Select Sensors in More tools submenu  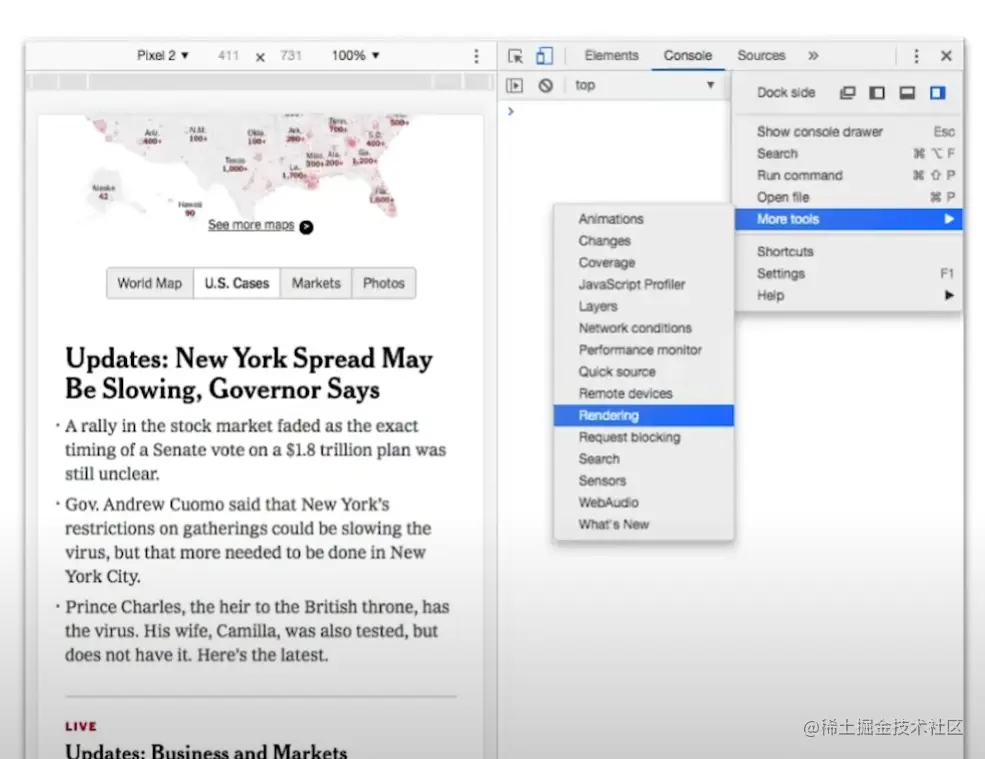coord(643,481)
